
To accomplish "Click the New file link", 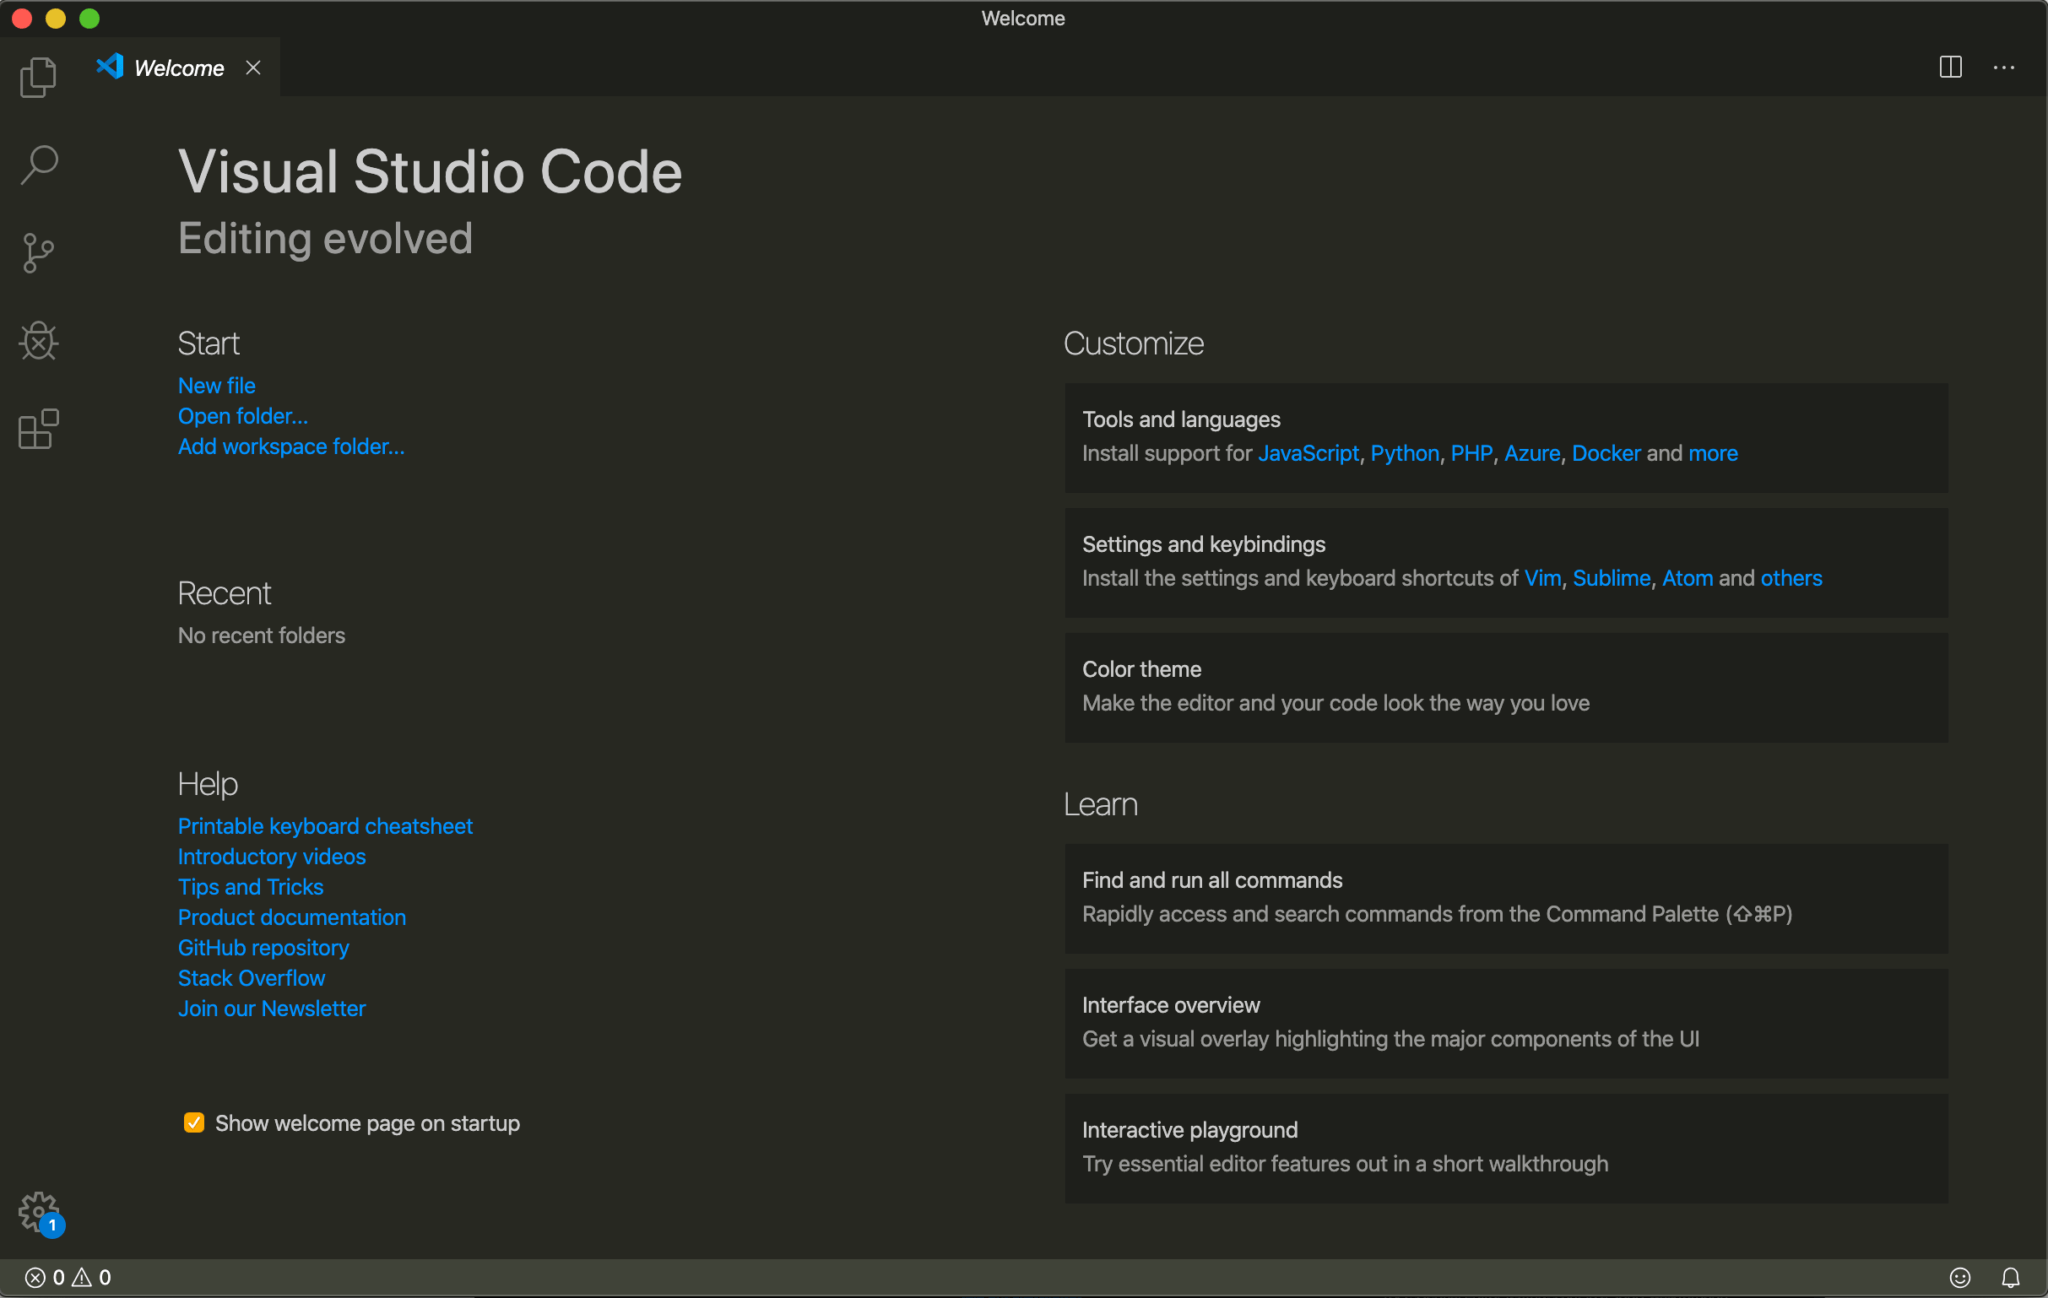I will [x=216, y=385].
